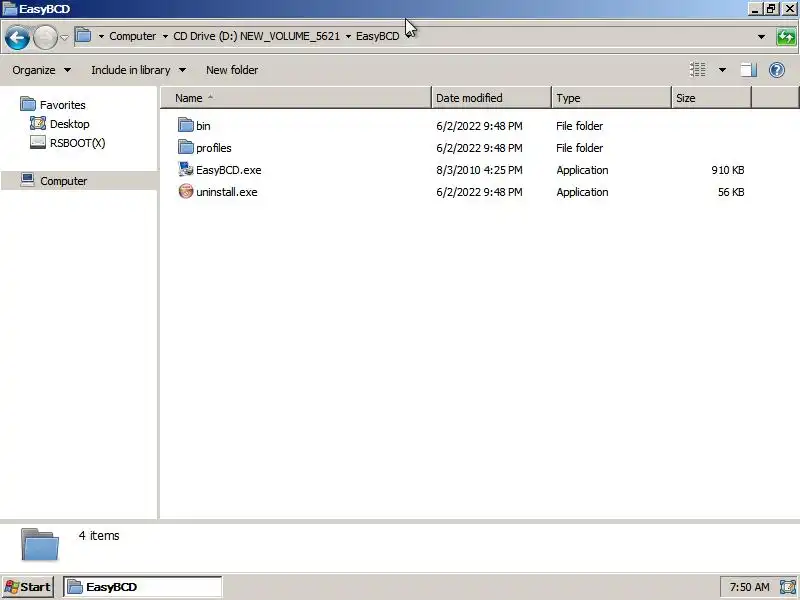Click the File folder type of bin

580,126
